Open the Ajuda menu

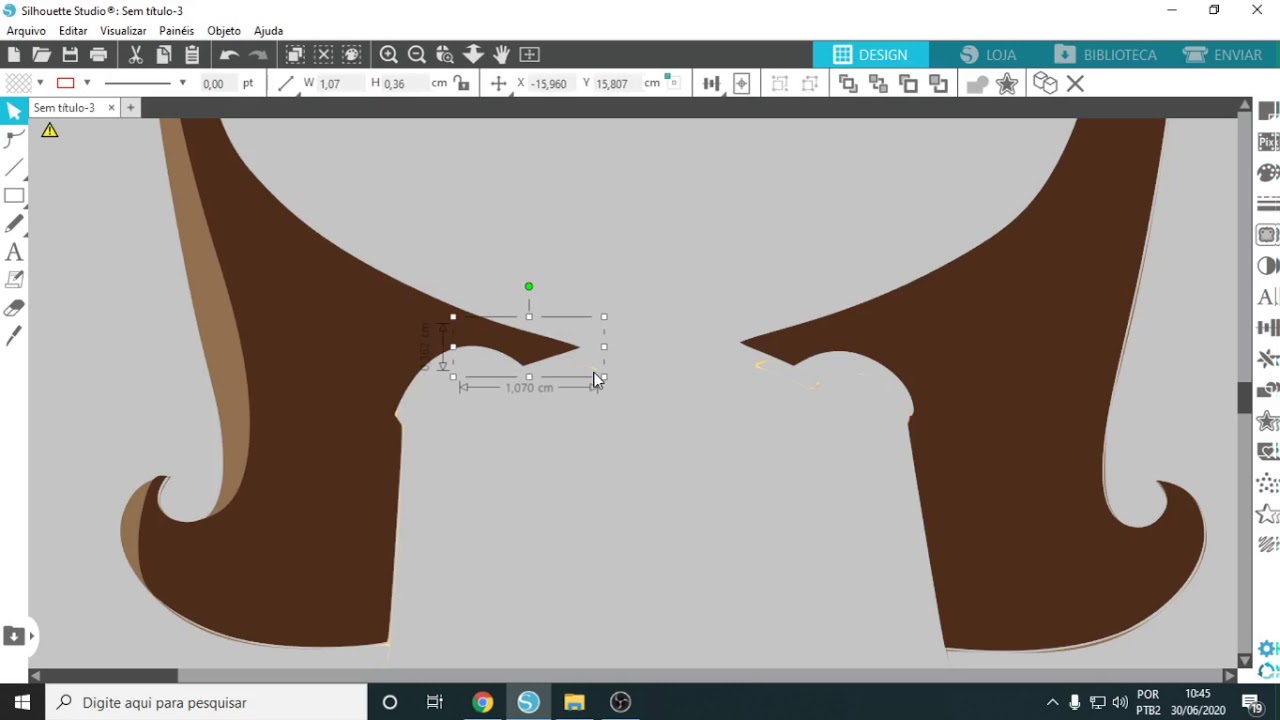click(x=268, y=31)
